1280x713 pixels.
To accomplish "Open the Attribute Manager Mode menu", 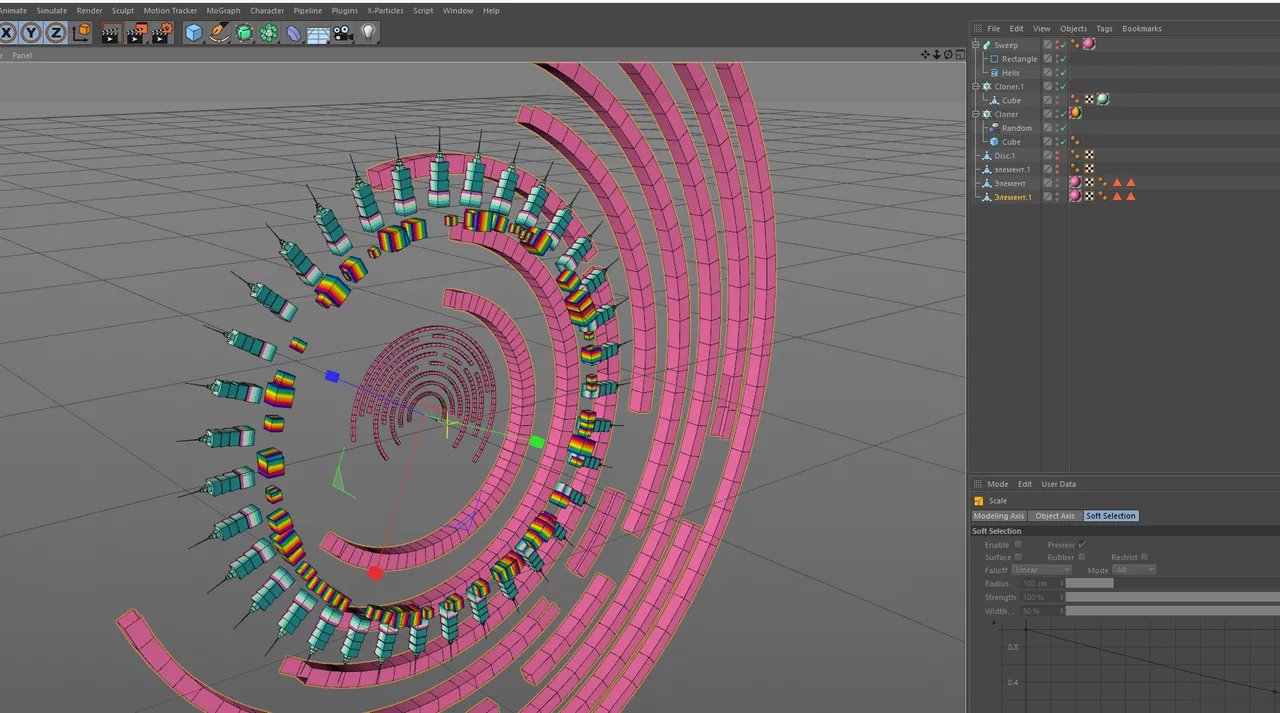I will [x=998, y=484].
